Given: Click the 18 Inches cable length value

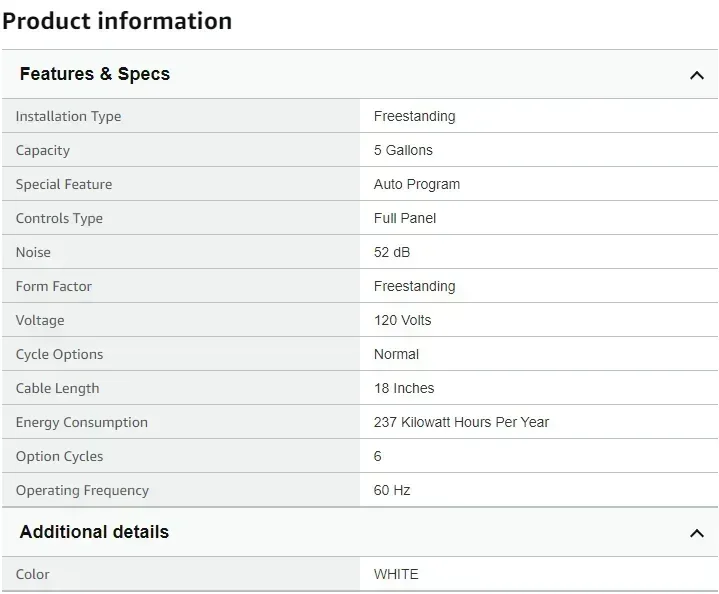Looking at the screenshot, I should click(404, 388).
